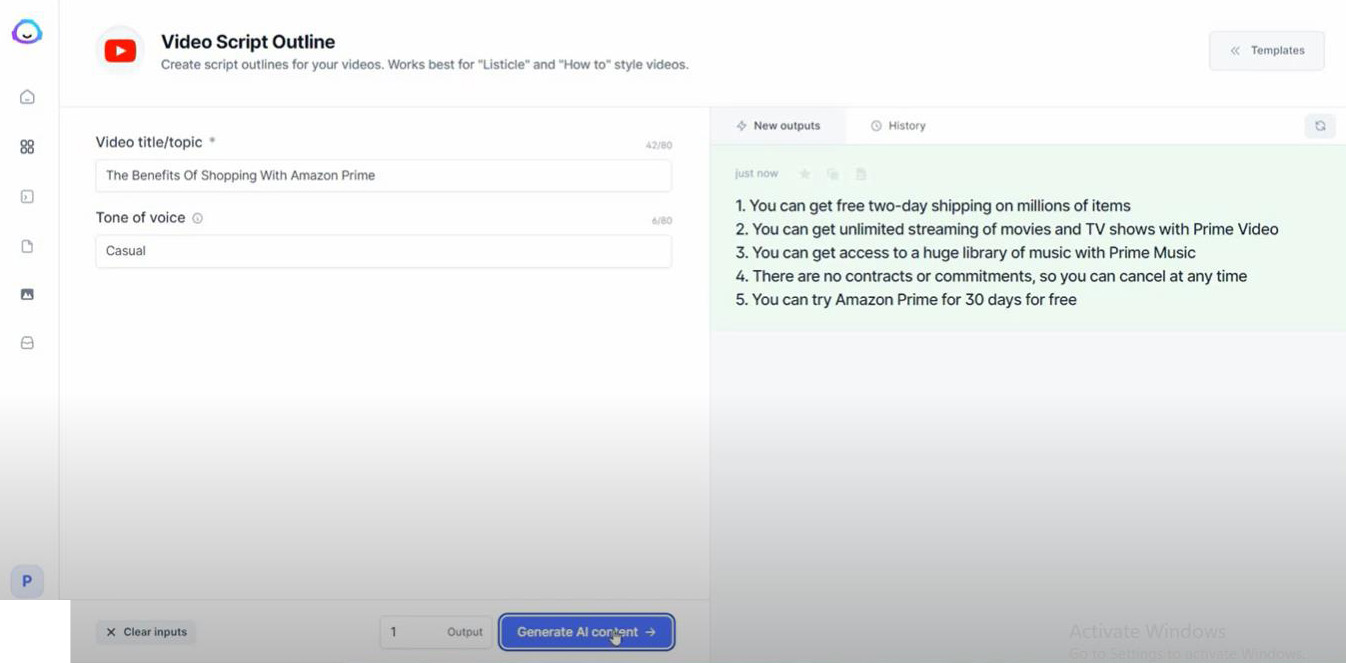Select output line about free two-day shipping

click(933, 206)
